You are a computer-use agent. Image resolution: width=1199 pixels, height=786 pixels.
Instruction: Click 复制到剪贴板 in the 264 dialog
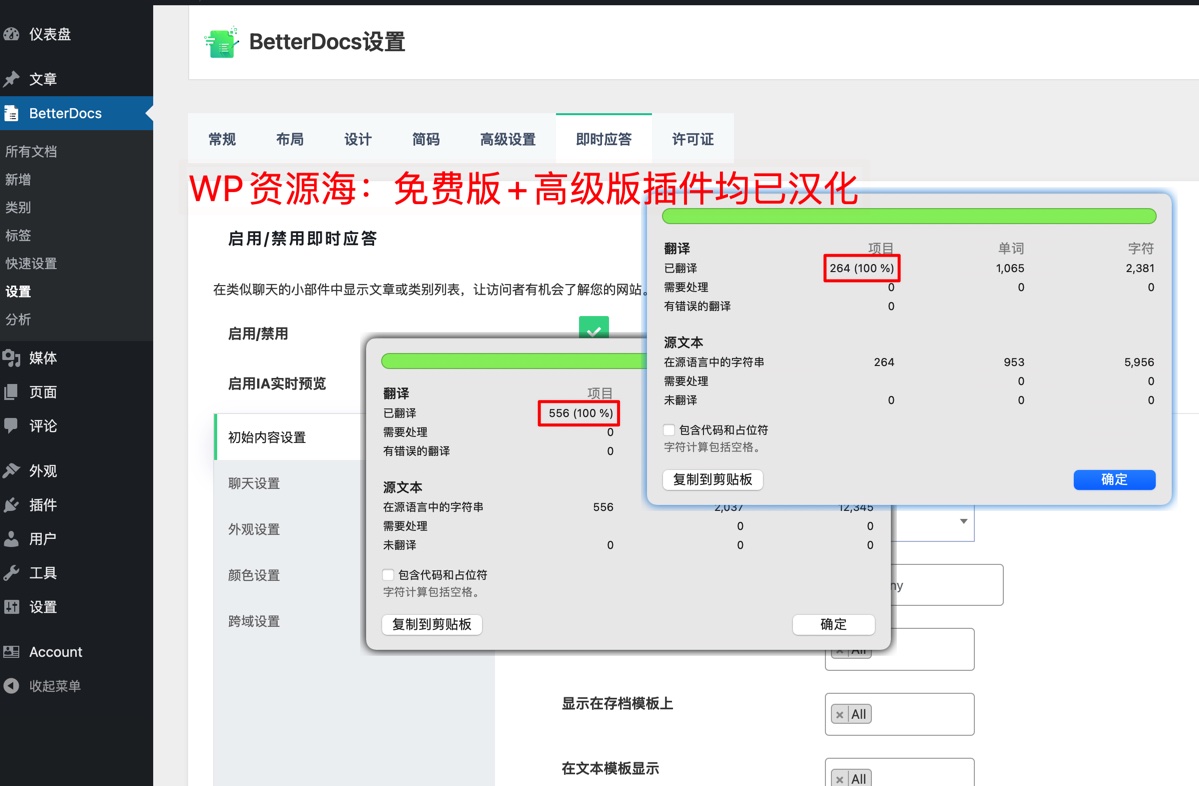point(713,479)
